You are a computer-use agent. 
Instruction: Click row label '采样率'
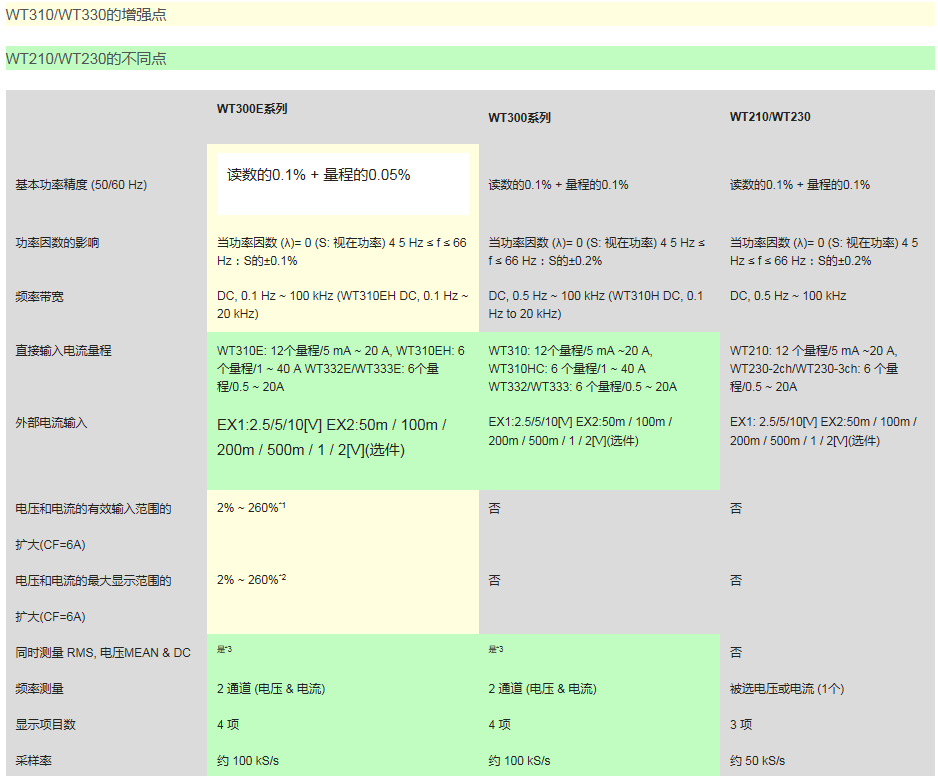click(x=34, y=760)
